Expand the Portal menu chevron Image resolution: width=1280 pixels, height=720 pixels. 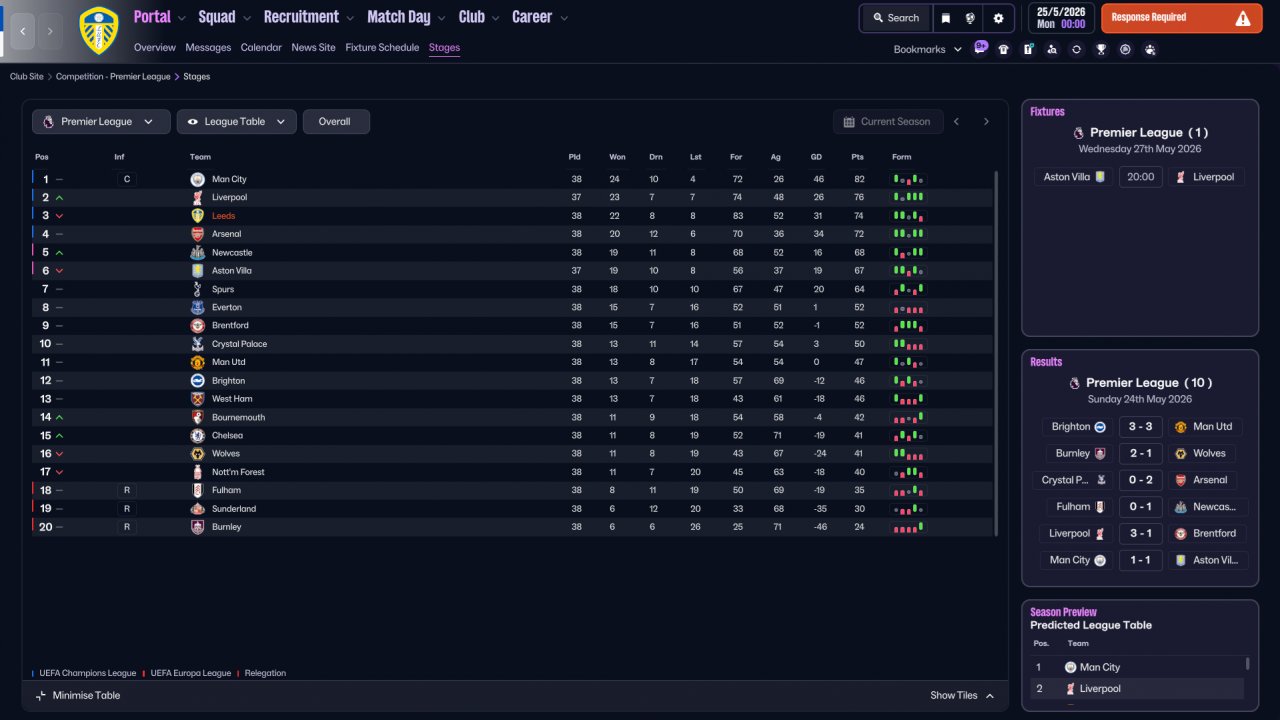pos(181,18)
